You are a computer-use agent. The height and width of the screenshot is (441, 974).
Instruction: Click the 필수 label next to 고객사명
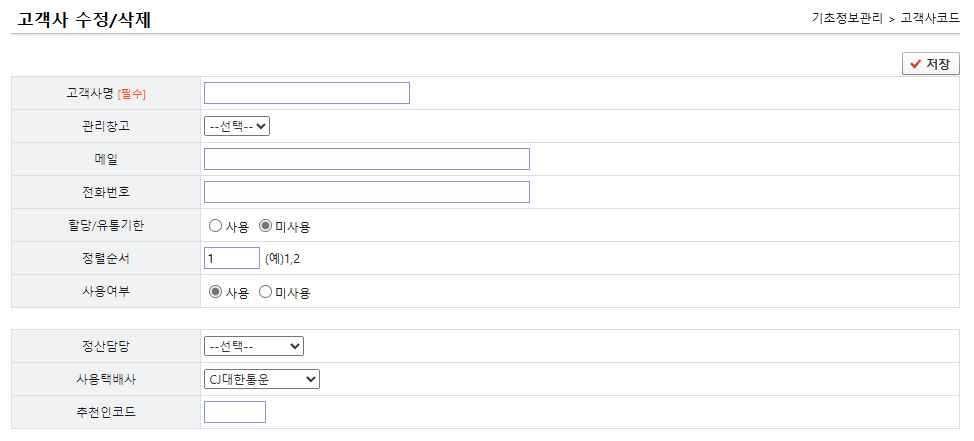click(132, 94)
